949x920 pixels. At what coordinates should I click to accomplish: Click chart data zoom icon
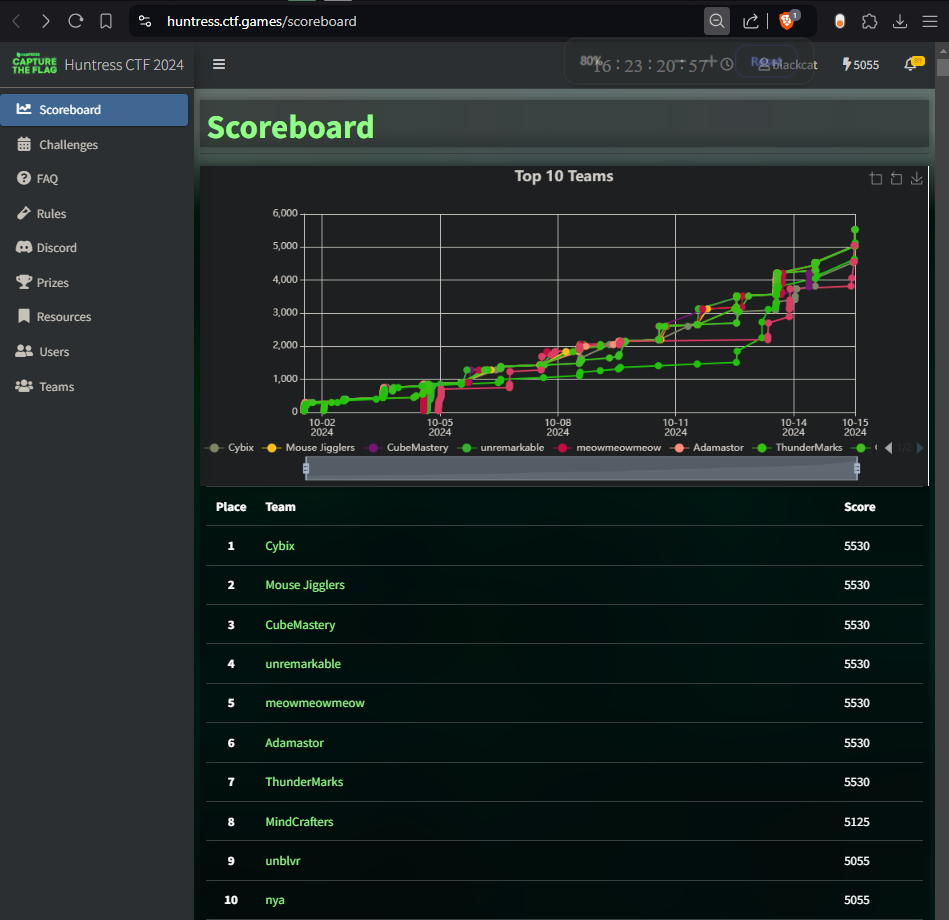tap(876, 179)
